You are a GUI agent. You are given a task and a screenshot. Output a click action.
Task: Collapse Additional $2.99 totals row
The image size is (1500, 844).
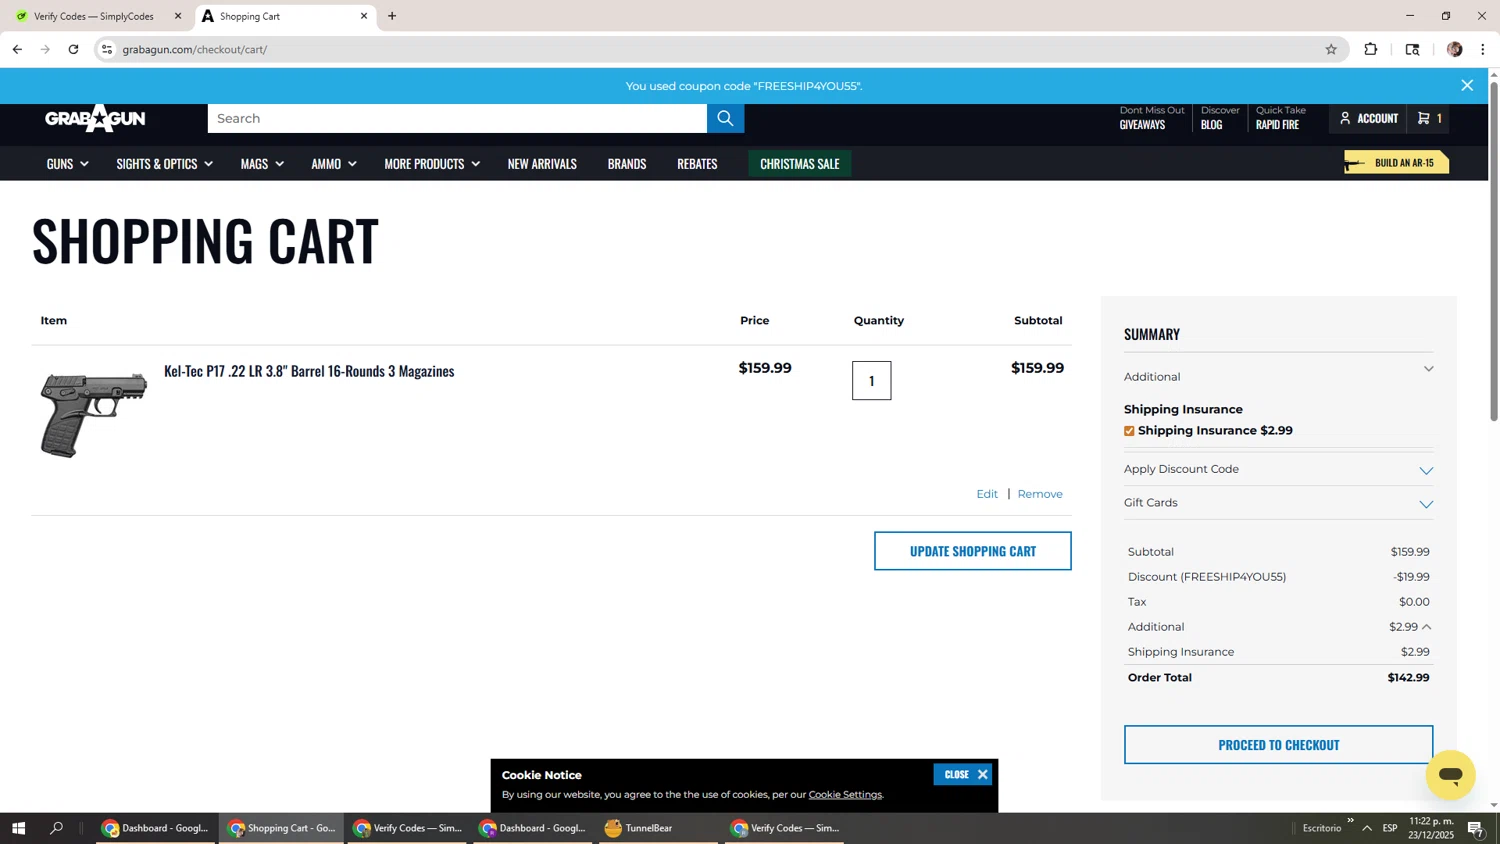(x=1427, y=627)
